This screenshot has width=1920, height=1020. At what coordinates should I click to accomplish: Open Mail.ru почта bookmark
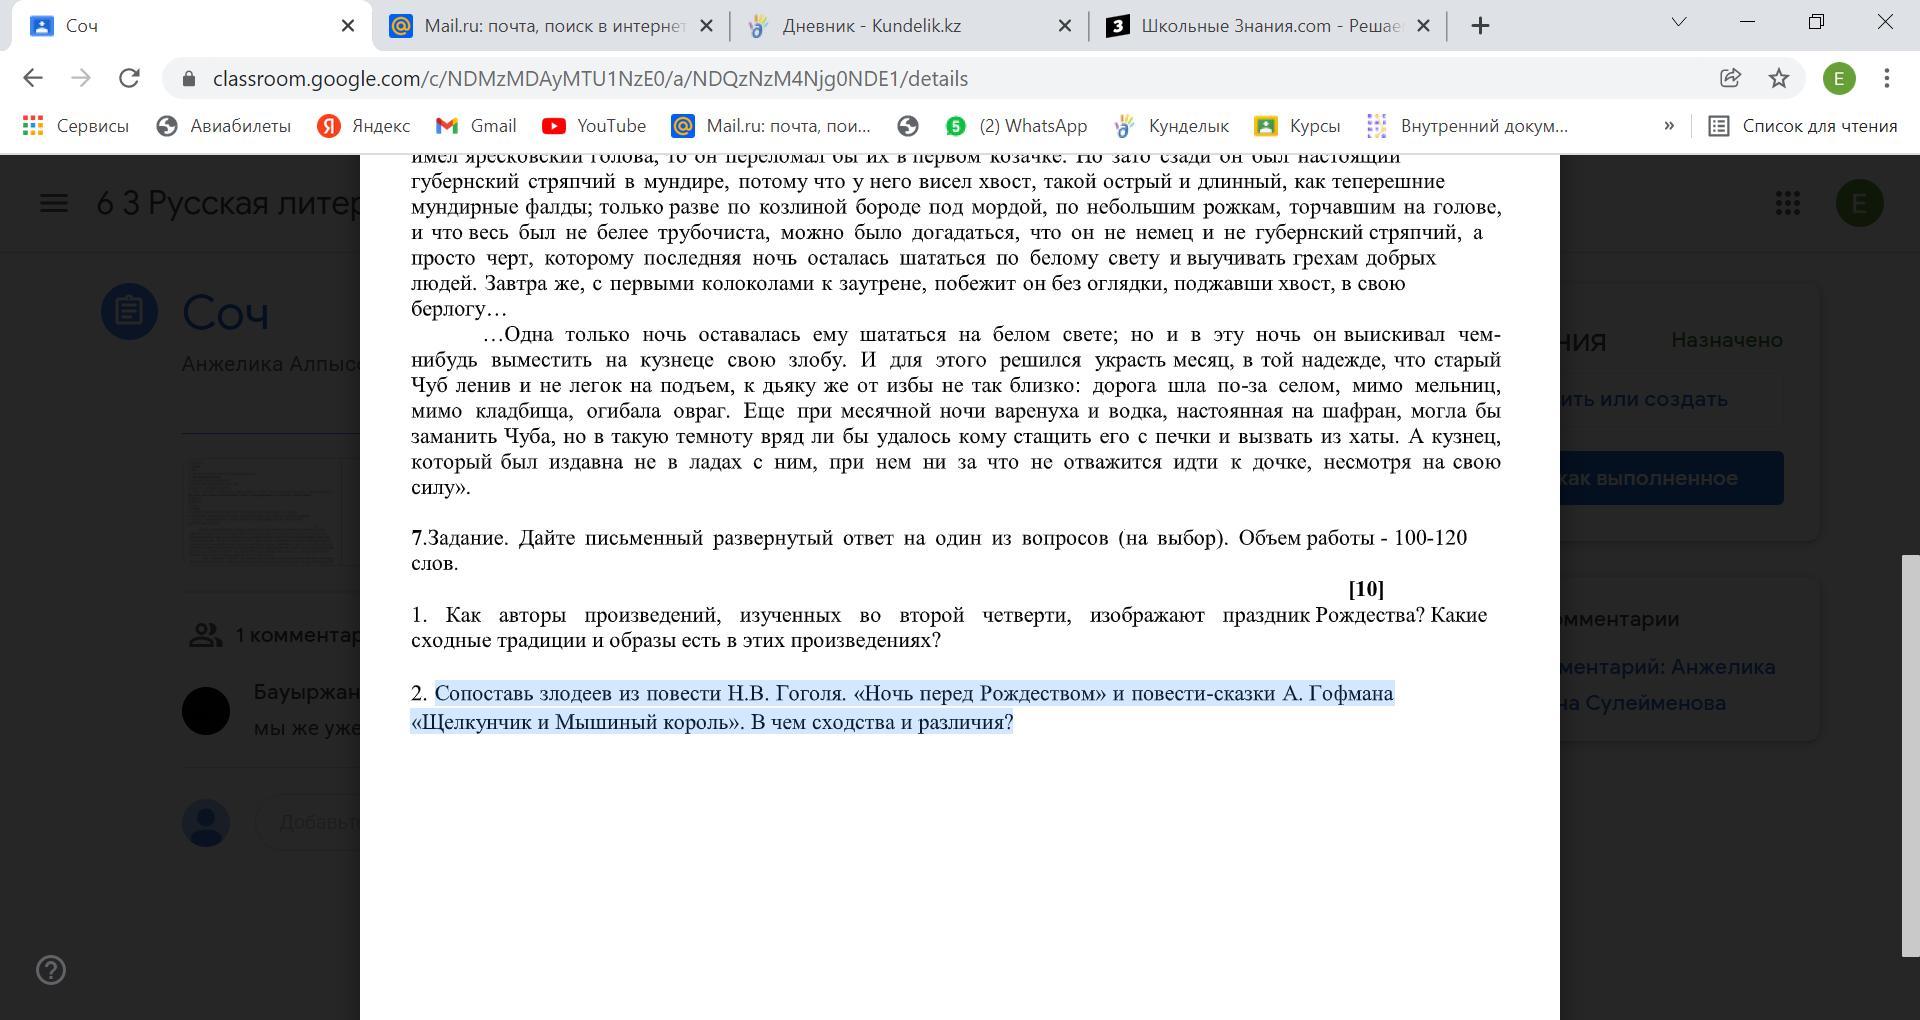pos(772,126)
